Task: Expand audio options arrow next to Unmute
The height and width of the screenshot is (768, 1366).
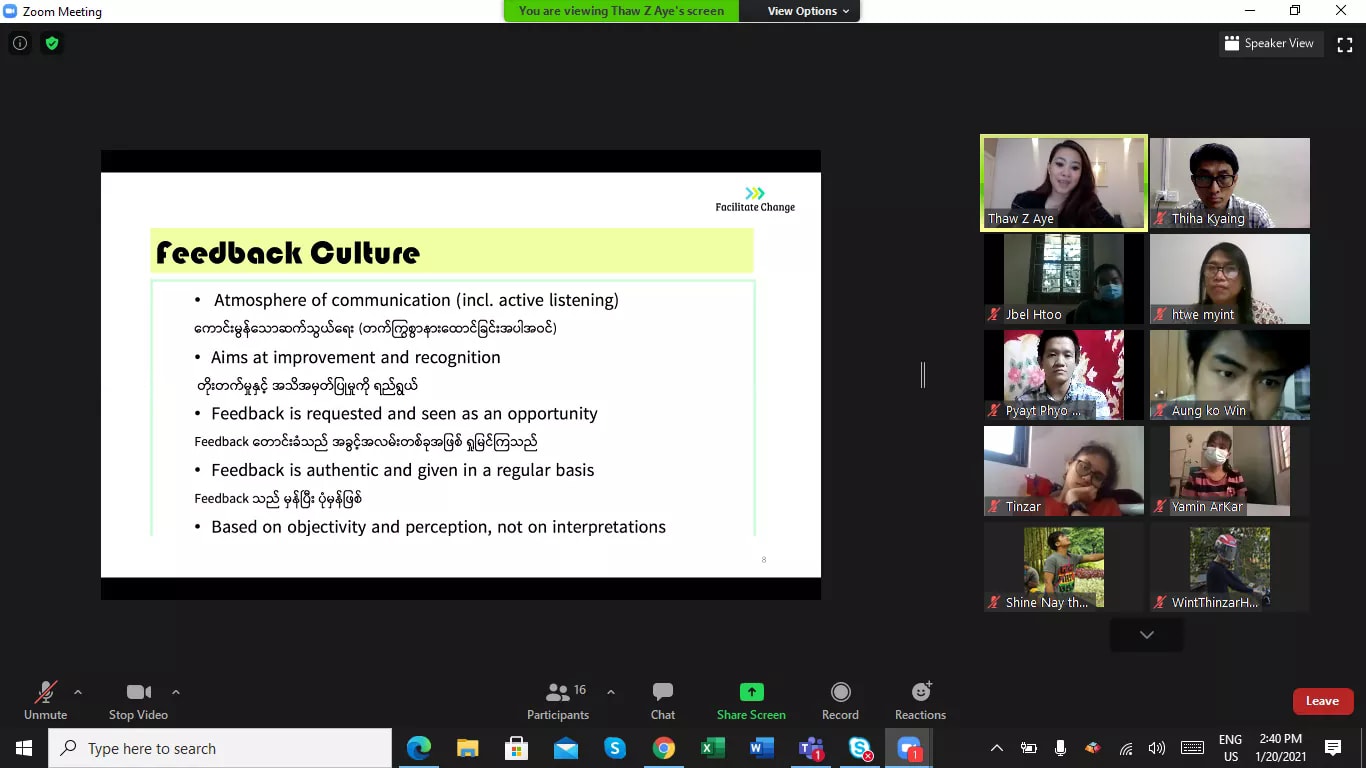Action: pos(78,692)
